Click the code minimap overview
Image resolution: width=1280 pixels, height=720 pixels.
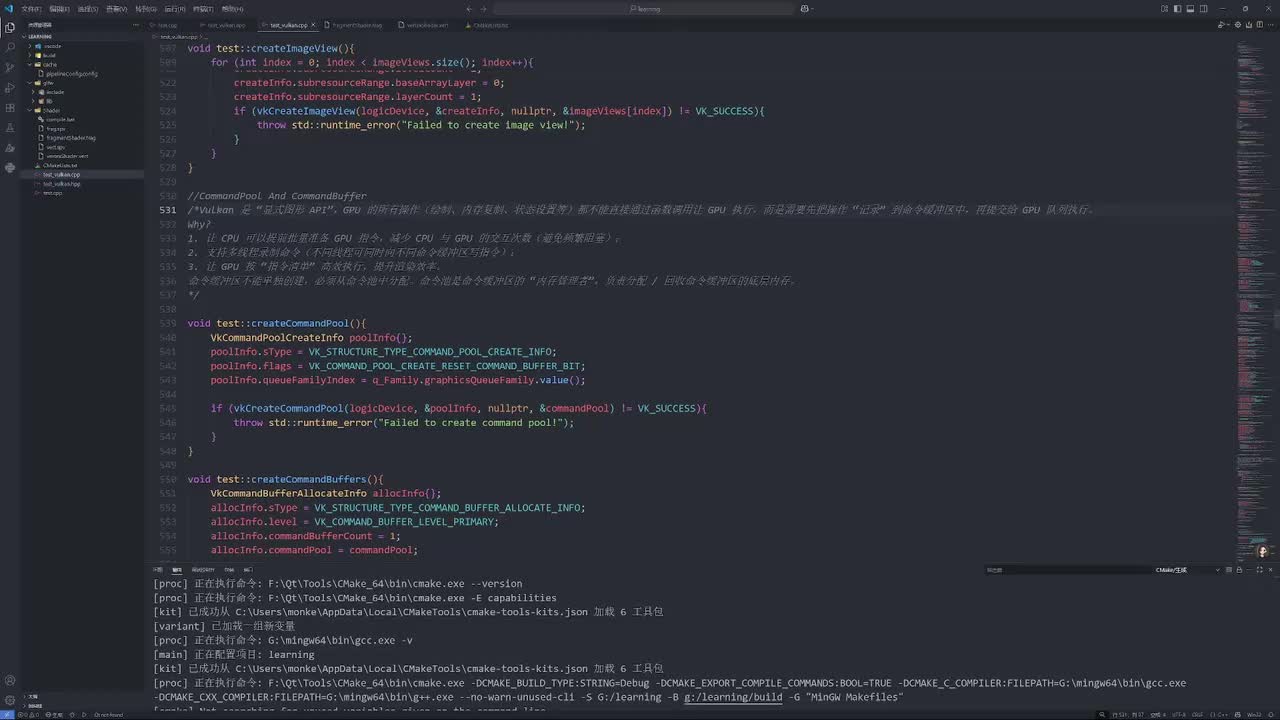click(x=1254, y=300)
